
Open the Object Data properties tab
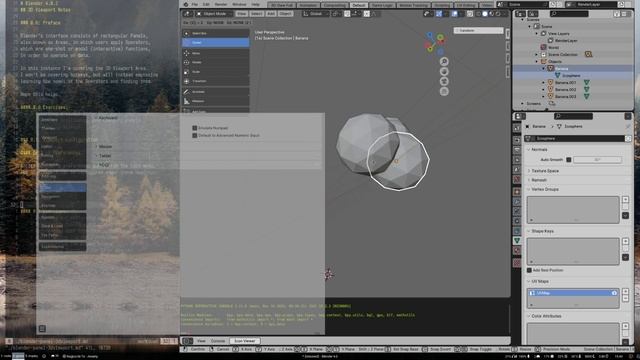point(517,240)
